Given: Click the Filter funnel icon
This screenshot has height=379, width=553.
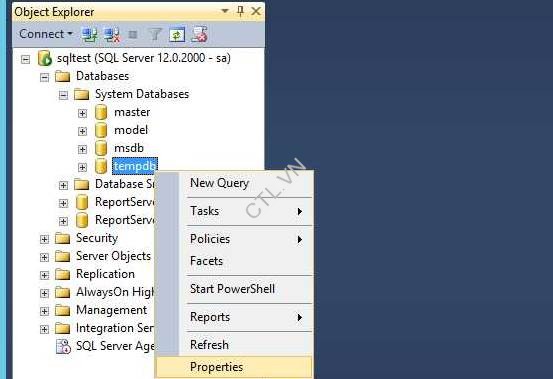Looking at the screenshot, I should click(154, 35).
